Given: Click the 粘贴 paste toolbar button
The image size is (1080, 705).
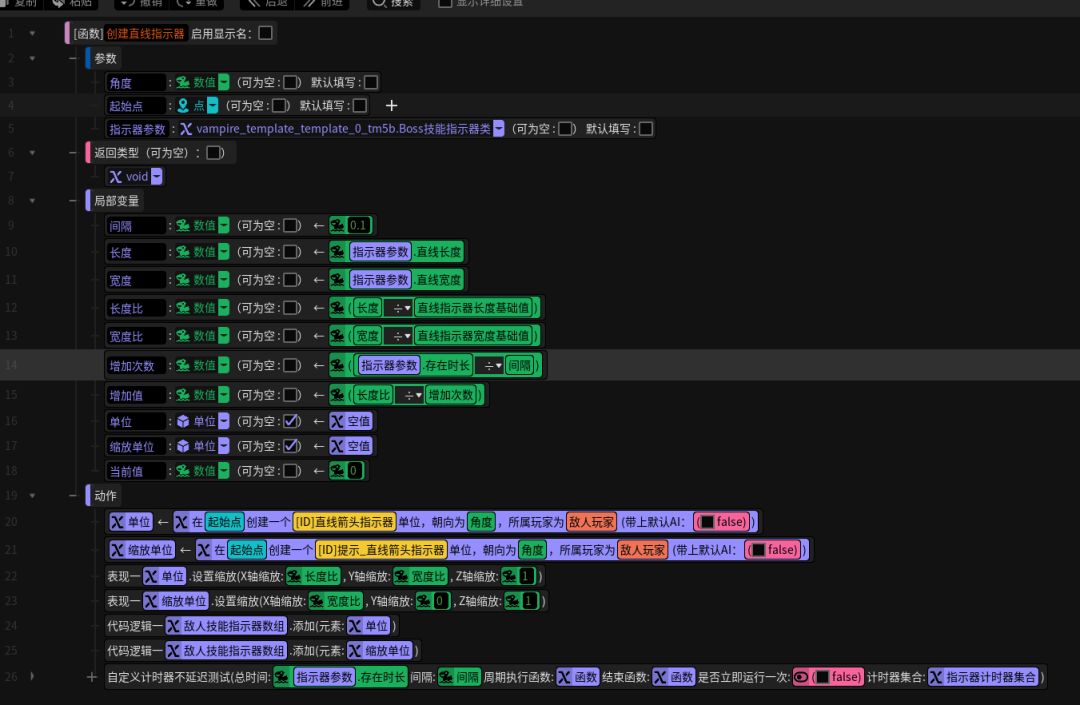Looking at the screenshot, I should pyautogui.click(x=72, y=3).
